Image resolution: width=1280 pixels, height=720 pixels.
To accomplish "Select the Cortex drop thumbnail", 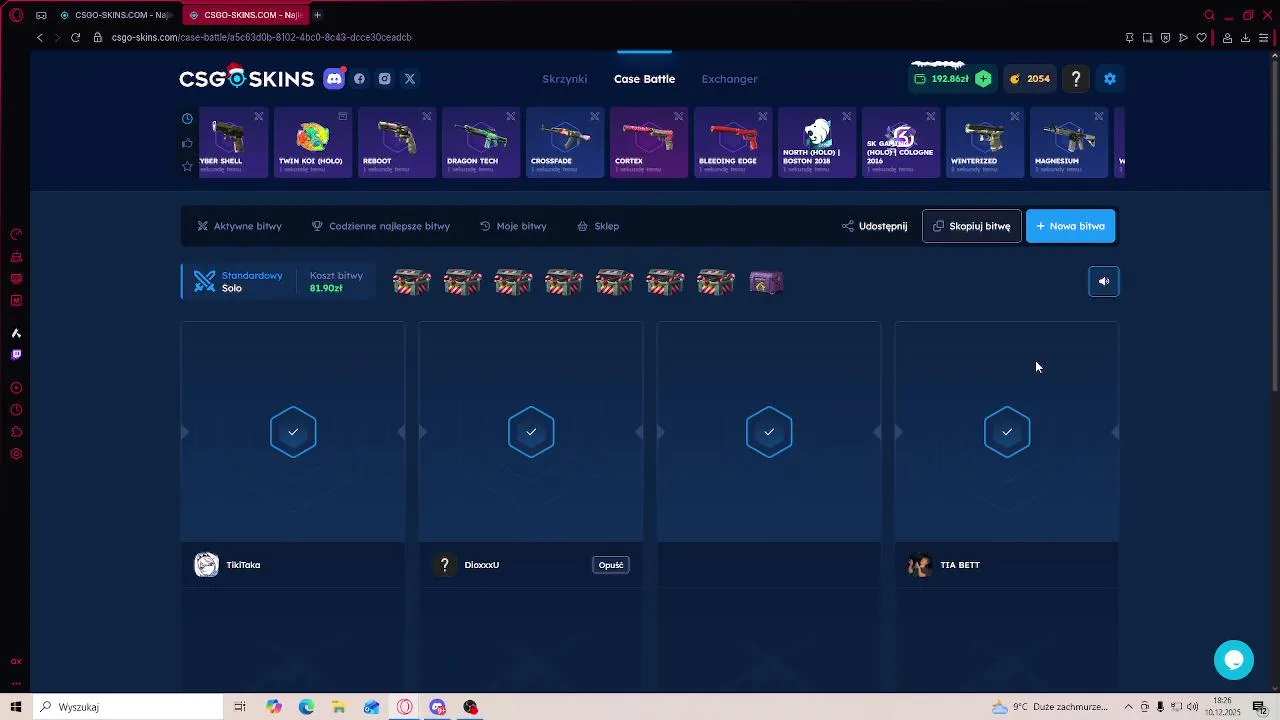I will (649, 142).
